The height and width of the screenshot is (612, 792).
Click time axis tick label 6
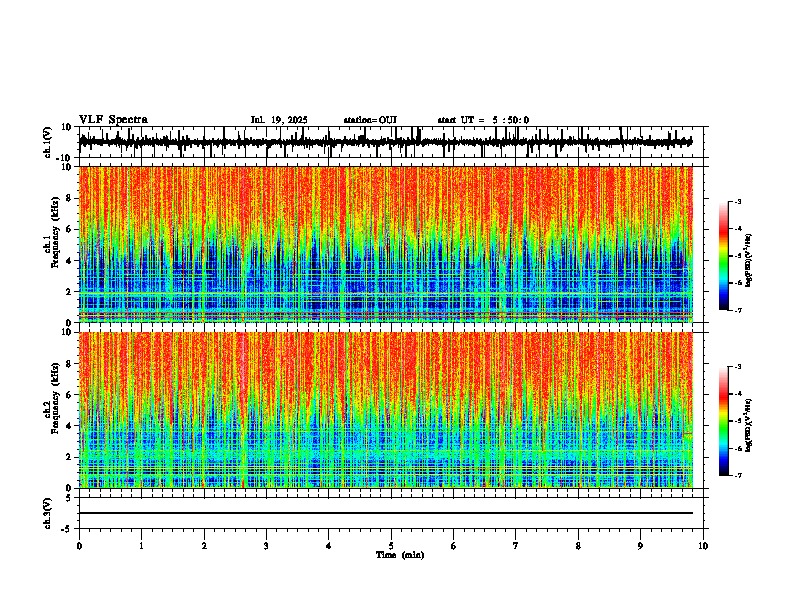[x=454, y=546]
